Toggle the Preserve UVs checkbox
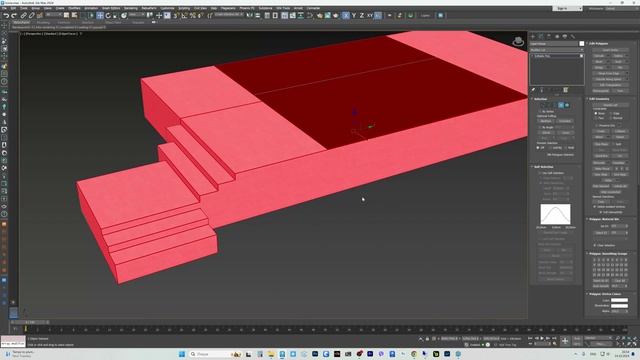 596,126
